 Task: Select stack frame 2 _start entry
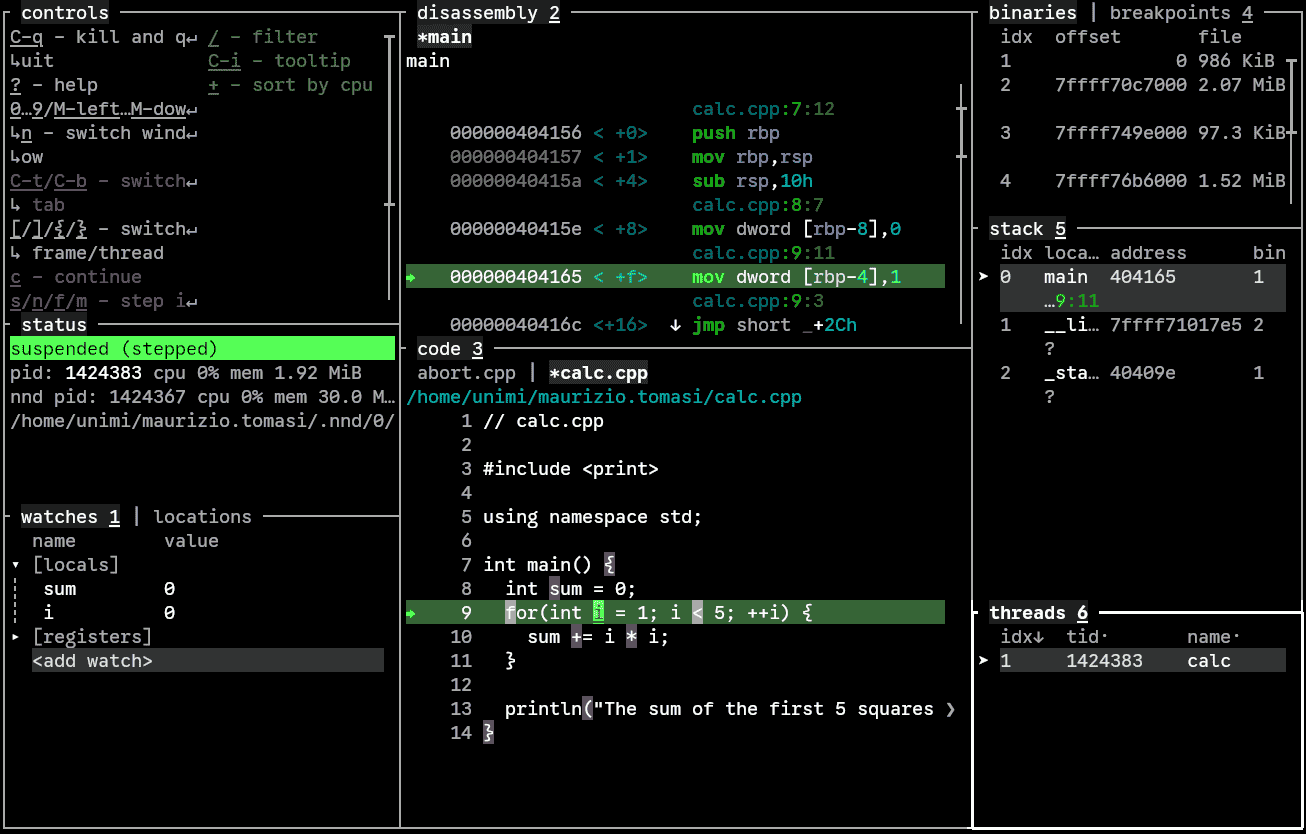(1141, 373)
